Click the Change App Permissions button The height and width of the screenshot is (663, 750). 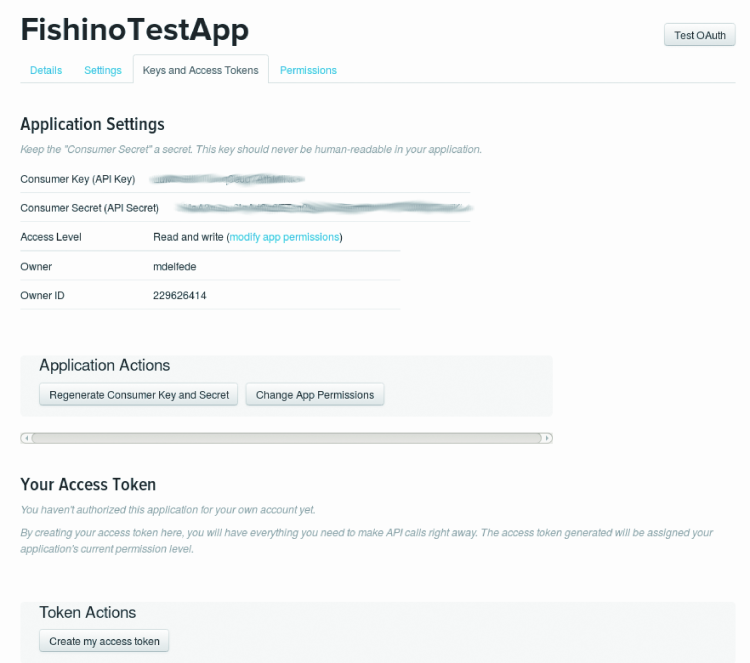(x=315, y=395)
